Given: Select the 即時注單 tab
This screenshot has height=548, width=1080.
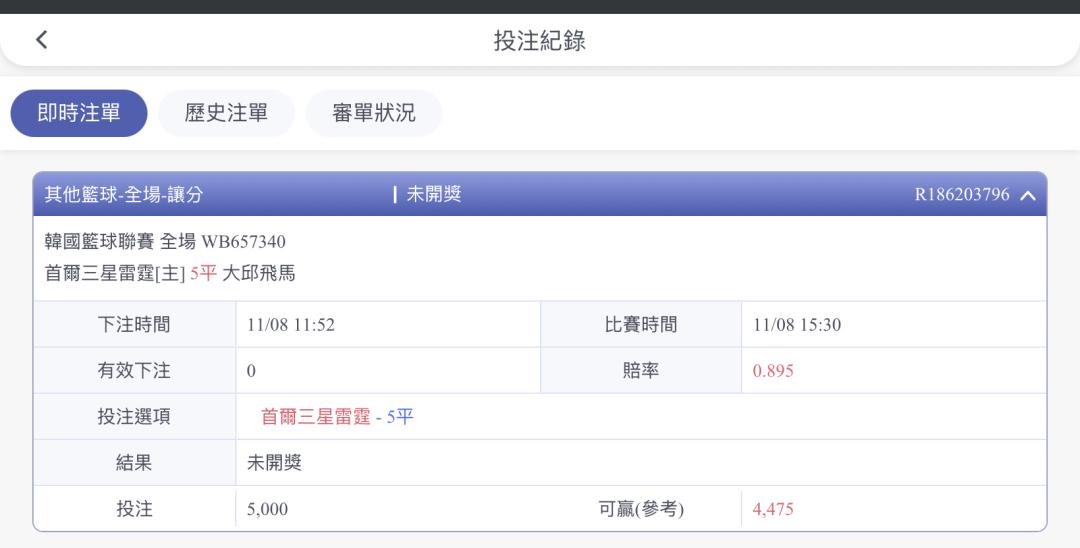Looking at the screenshot, I should click(79, 113).
